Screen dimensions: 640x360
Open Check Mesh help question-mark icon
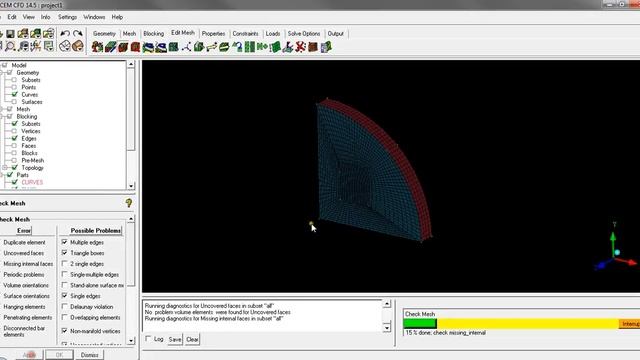pos(129,203)
